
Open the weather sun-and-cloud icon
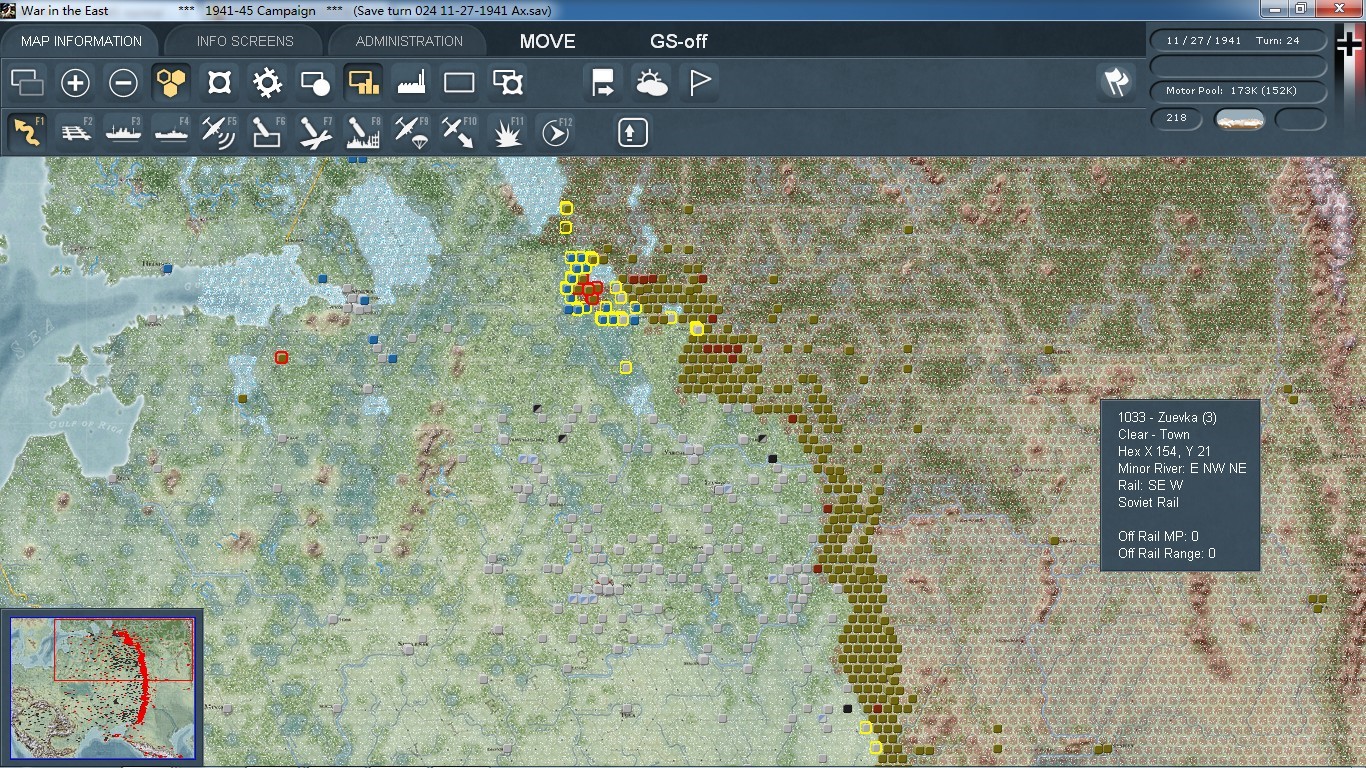pos(651,83)
